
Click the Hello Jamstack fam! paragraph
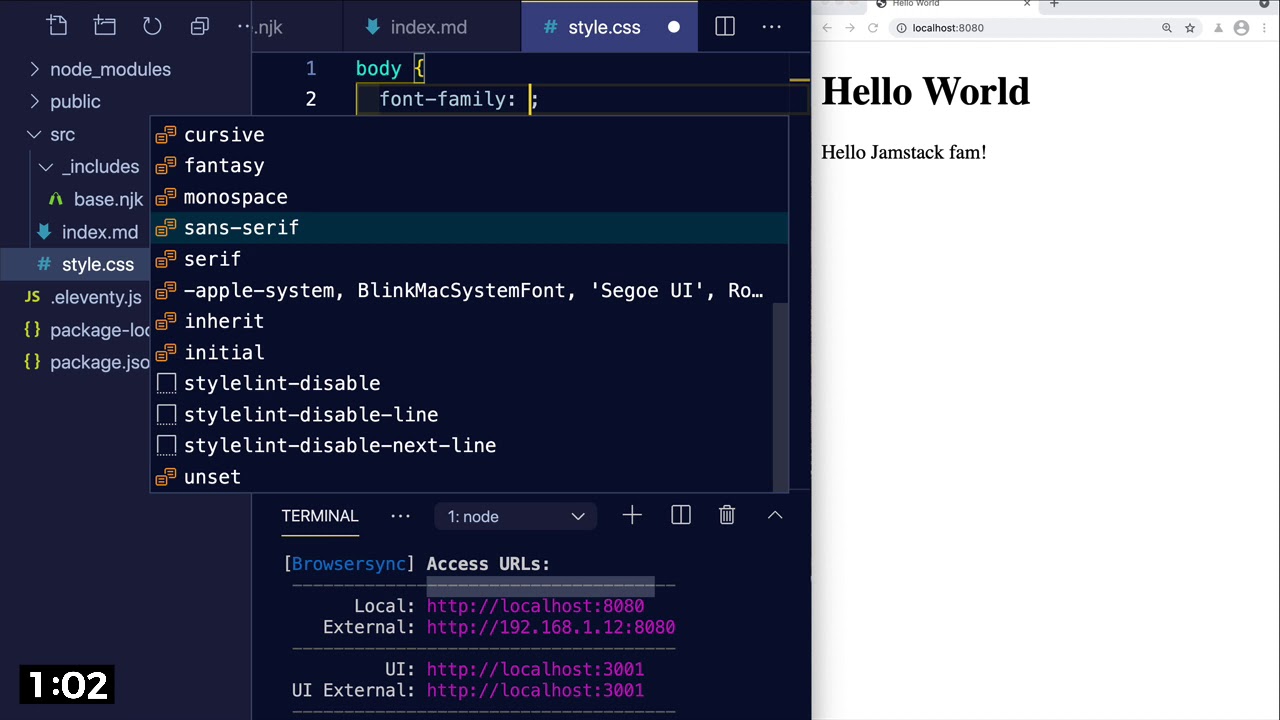[904, 152]
